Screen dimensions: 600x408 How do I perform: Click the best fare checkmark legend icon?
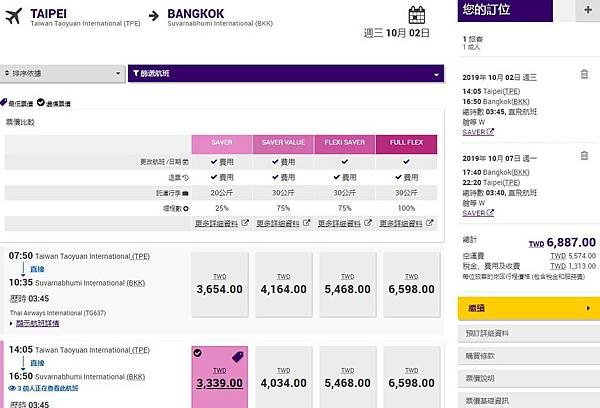41,102
